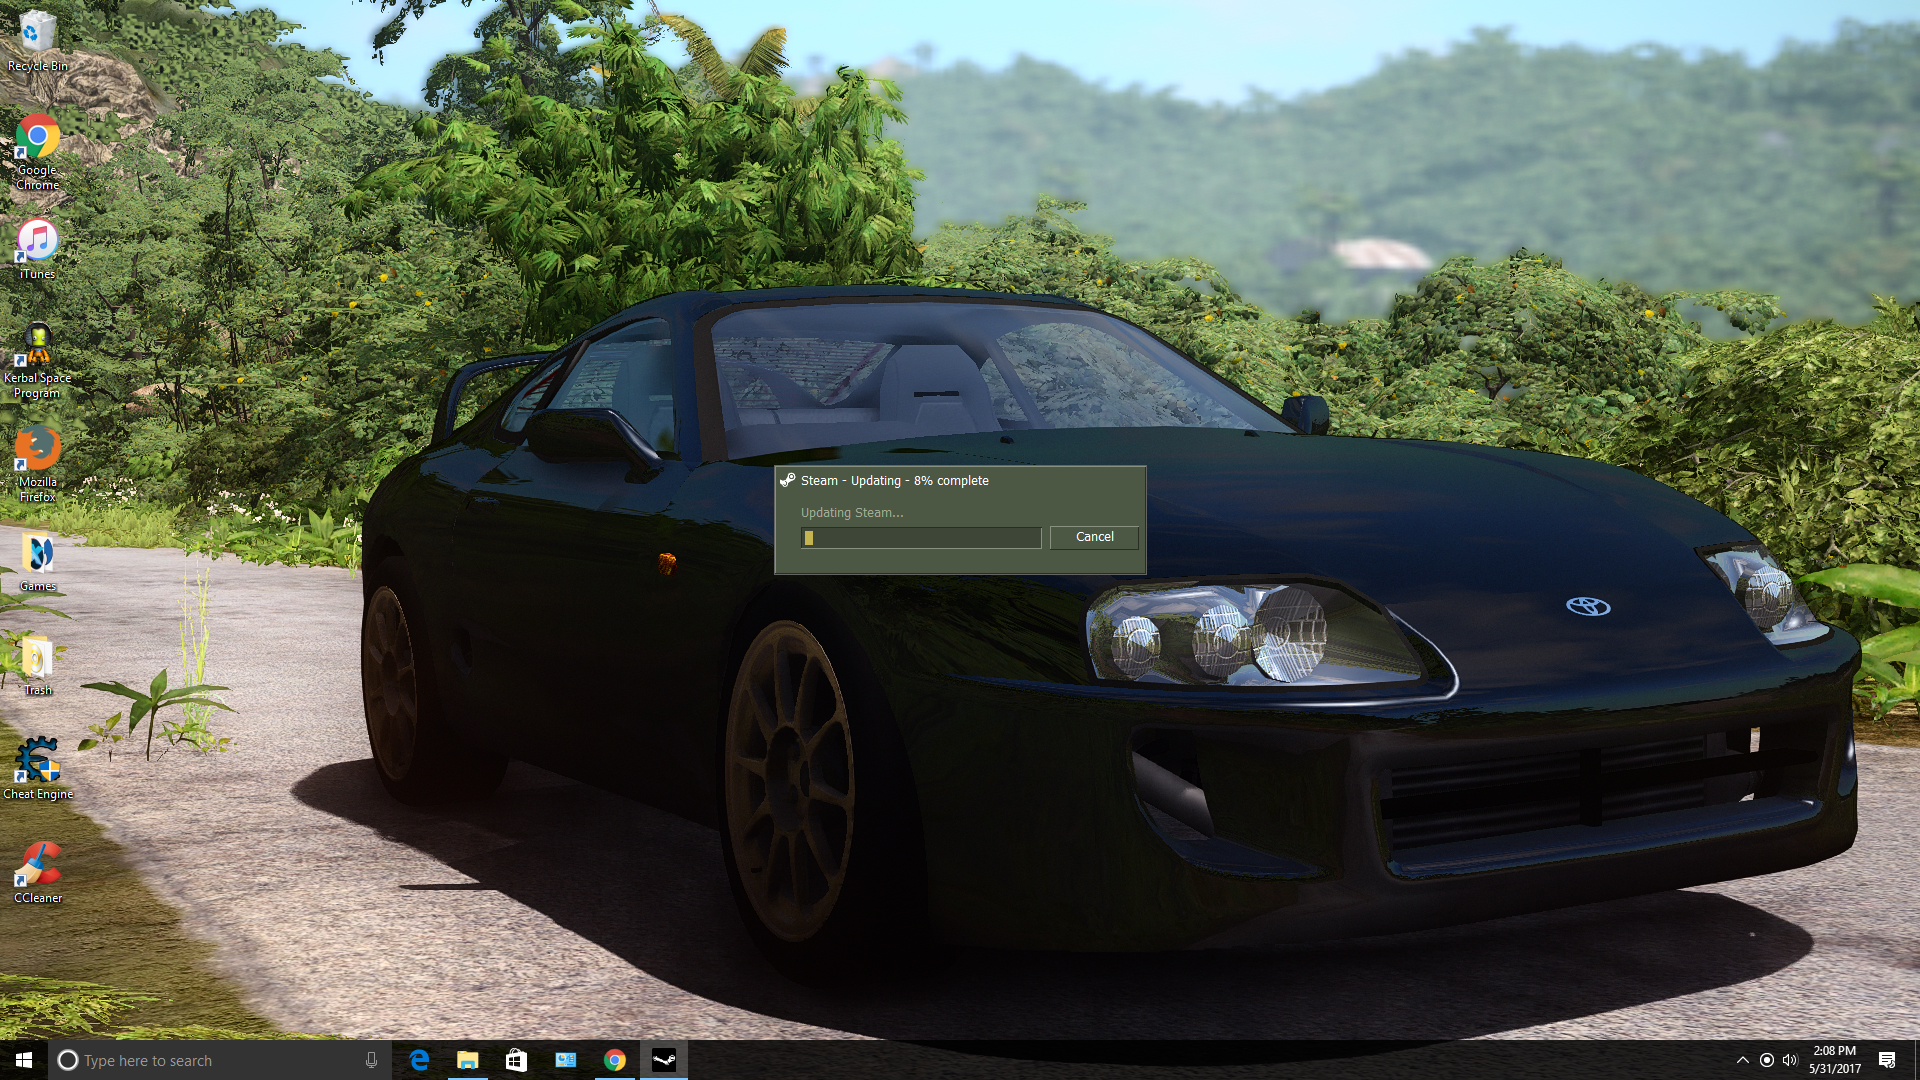Activate the microphone voice search icon

coord(371,1060)
